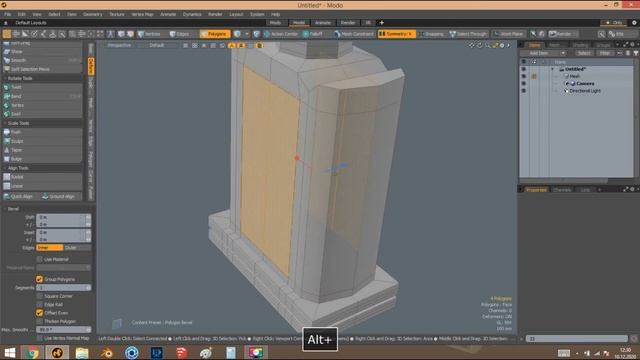
Task: Select the Swirl tool
Action: (42, 114)
